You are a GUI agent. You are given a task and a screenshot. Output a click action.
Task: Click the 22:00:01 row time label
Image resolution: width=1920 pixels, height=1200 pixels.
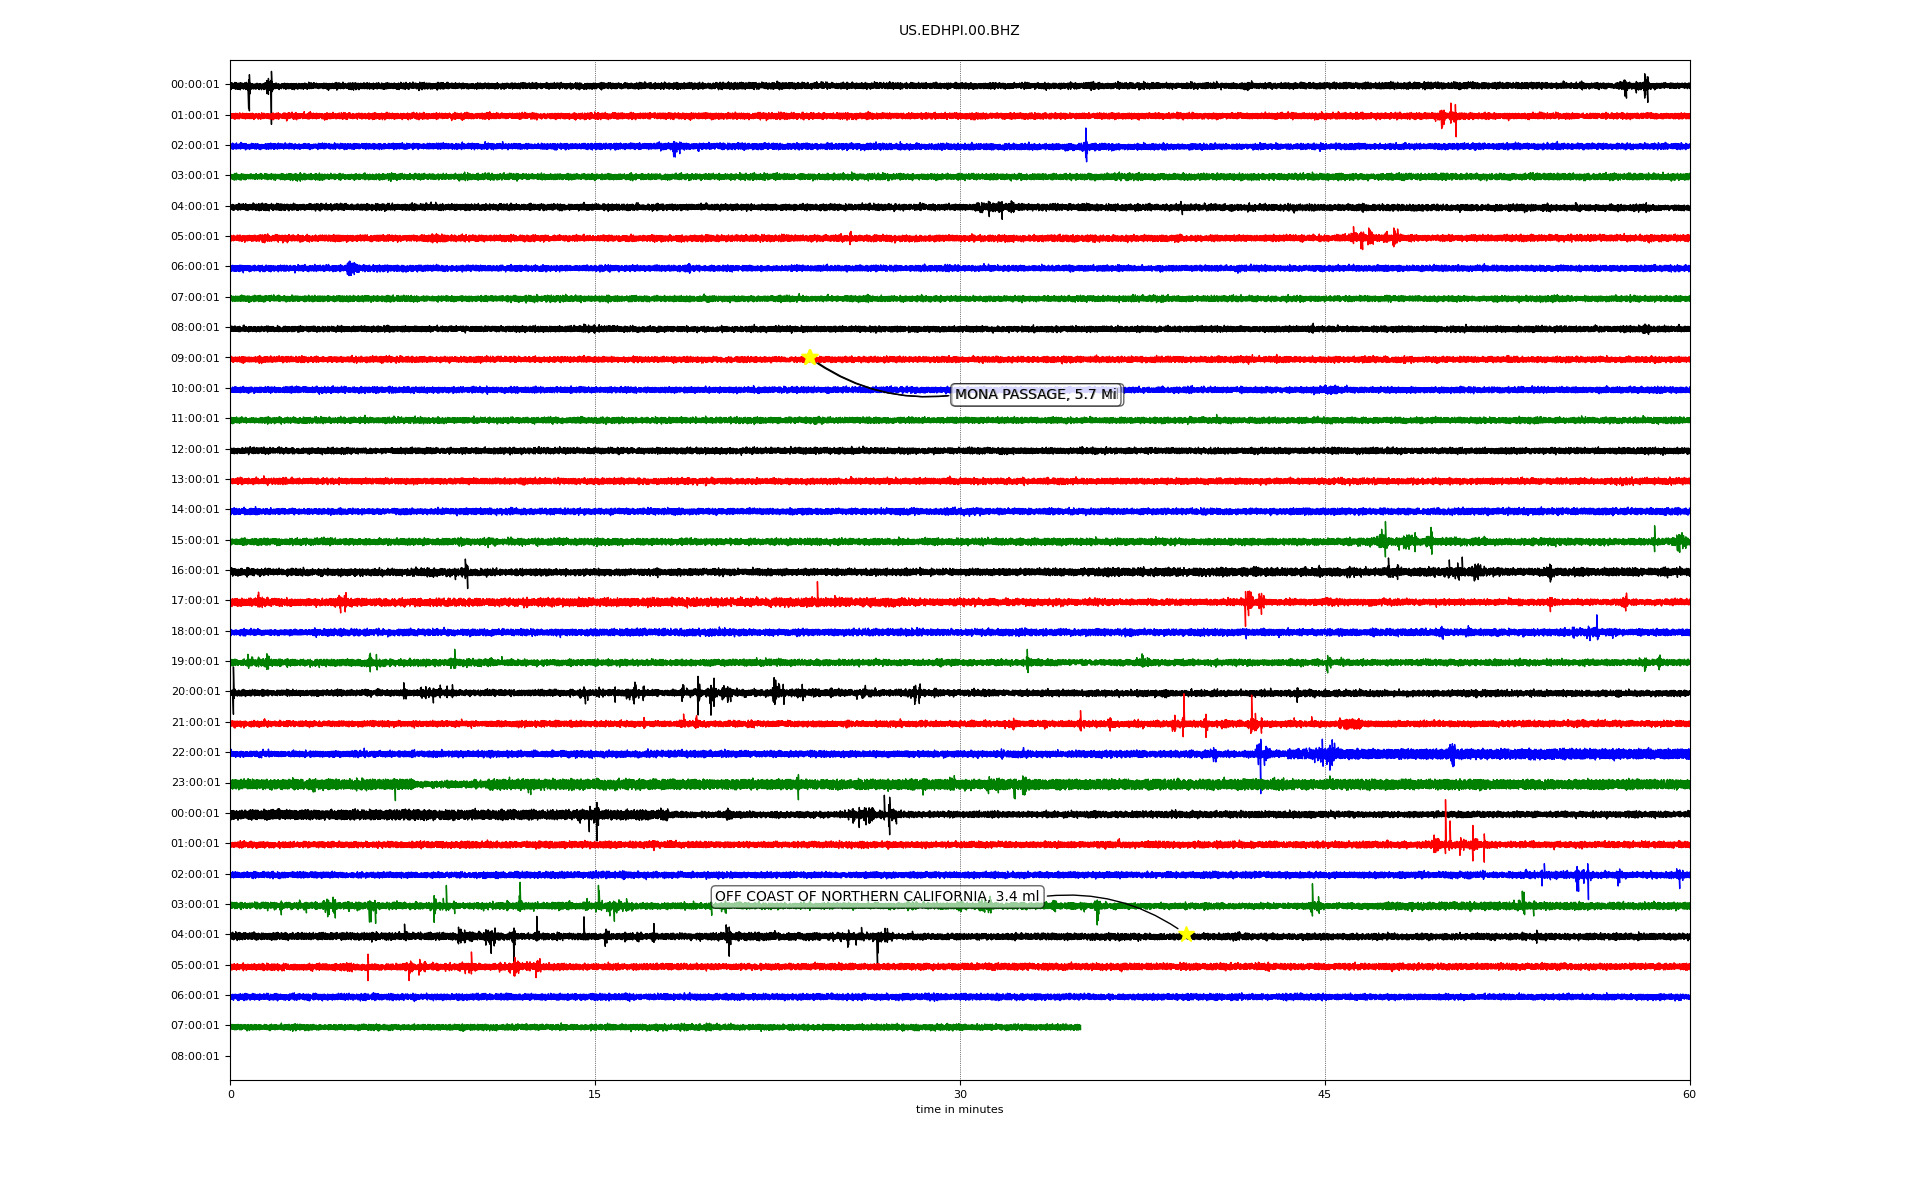[195, 753]
